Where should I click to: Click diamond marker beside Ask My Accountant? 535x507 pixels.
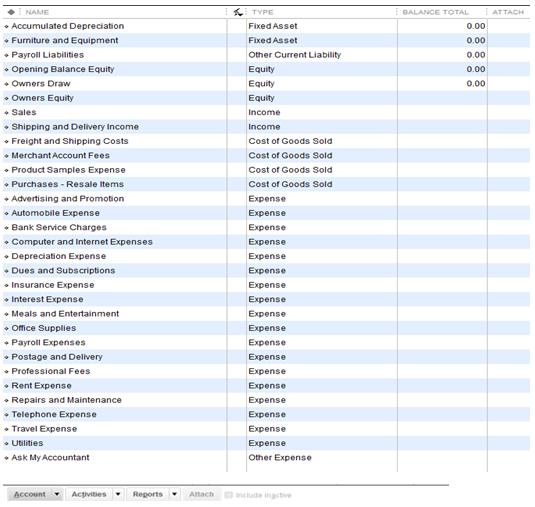pos(6,458)
